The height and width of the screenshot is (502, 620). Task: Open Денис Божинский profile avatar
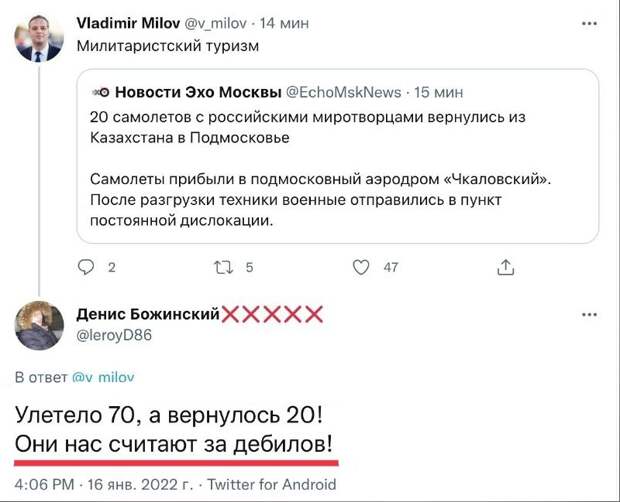pyautogui.click(x=39, y=325)
